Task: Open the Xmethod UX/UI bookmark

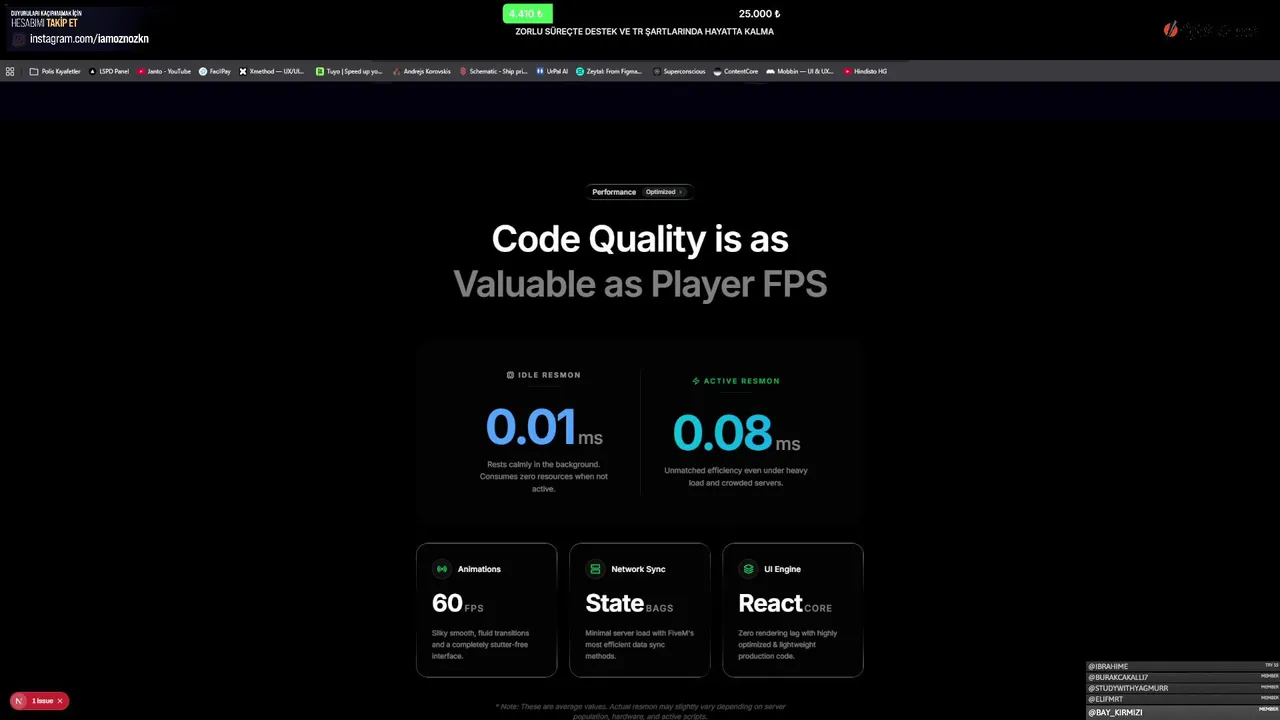Action: pos(272,71)
